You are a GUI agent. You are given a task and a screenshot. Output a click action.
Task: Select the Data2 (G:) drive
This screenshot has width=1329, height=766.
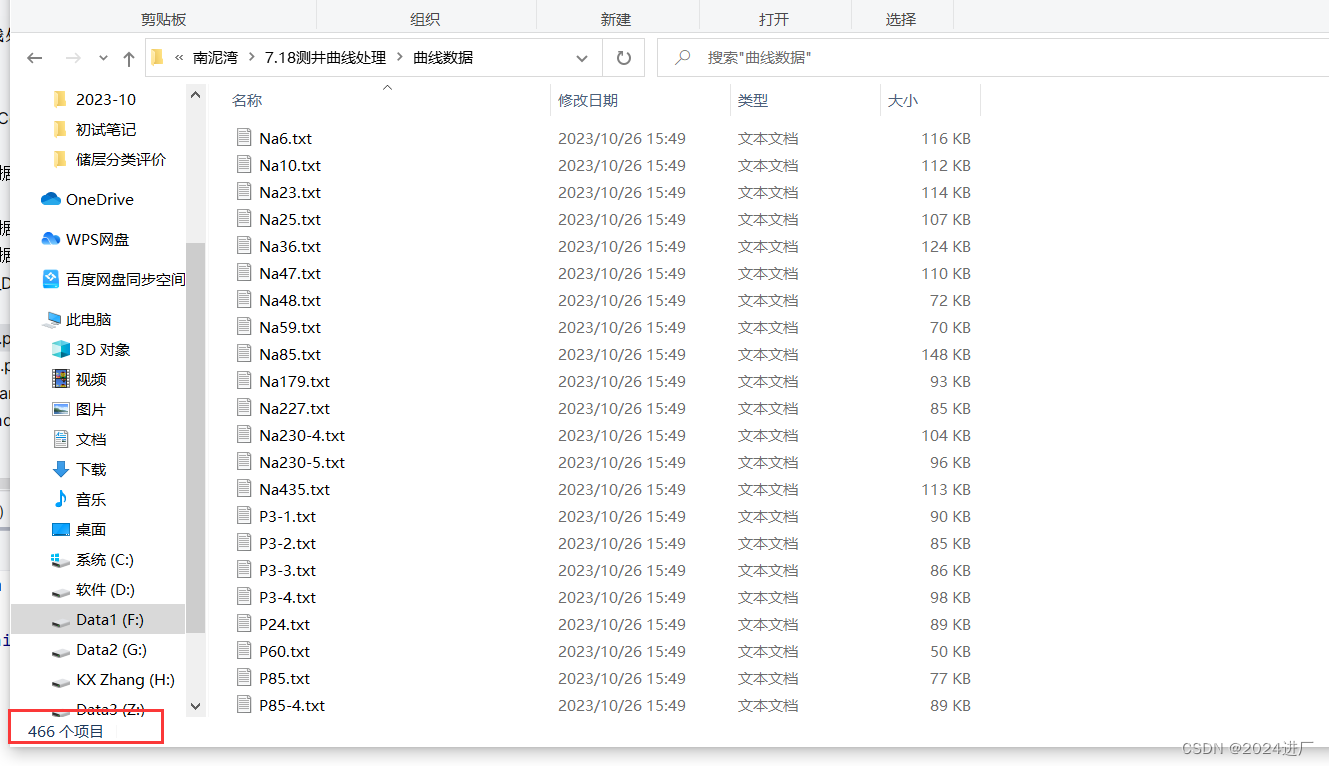(111, 649)
